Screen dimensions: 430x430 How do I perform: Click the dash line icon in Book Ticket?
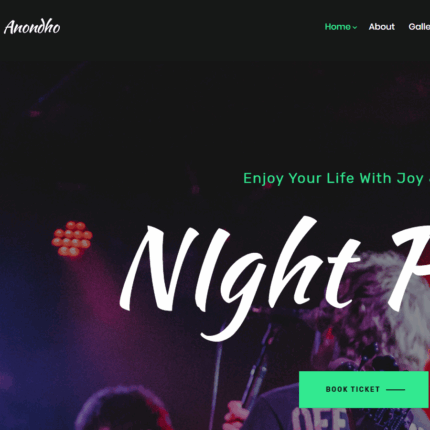click(x=395, y=389)
